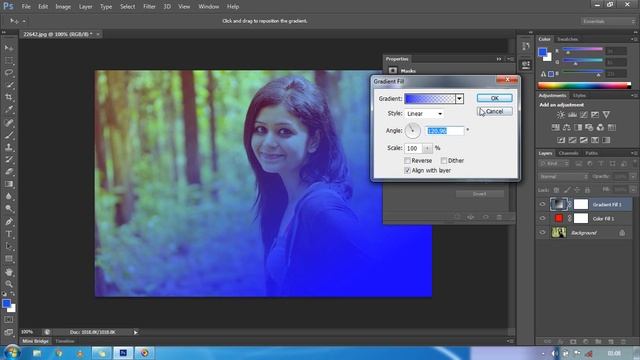Select the Move tool
Screen dimensions: 640x360
coord(9,48)
